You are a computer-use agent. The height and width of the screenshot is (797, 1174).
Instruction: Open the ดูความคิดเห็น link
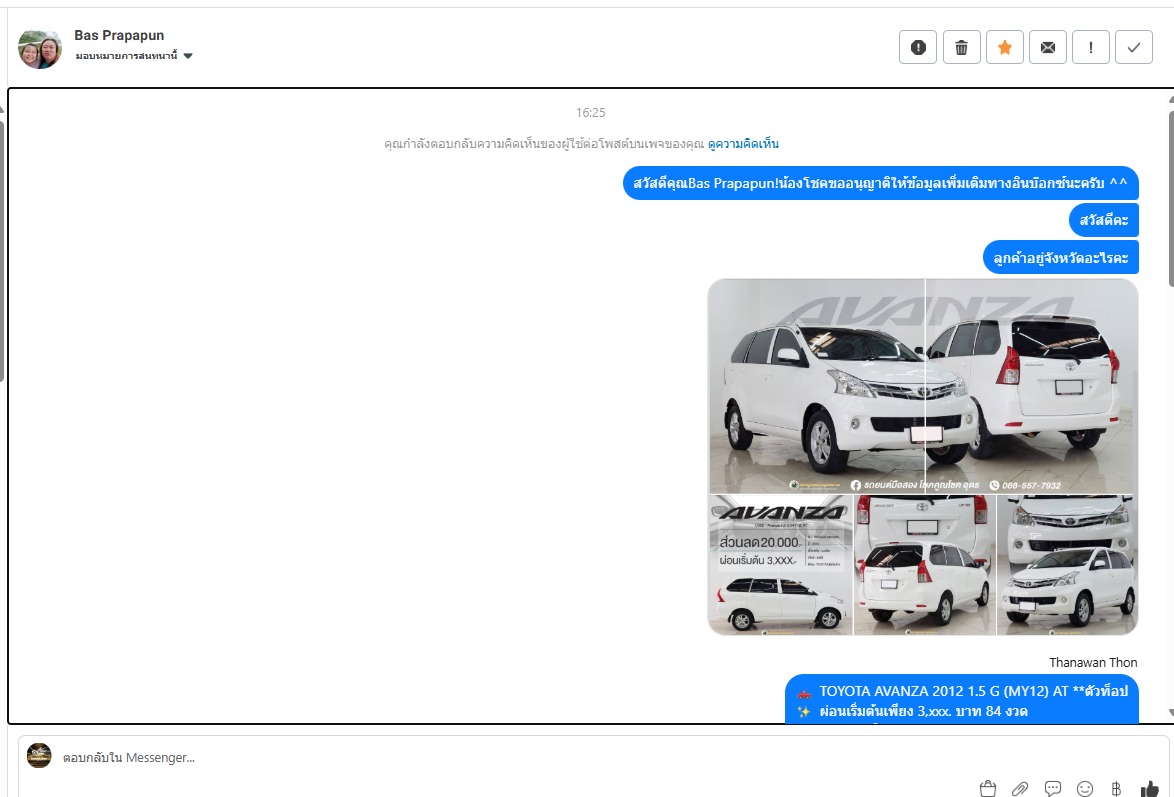[x=743, y=144]
